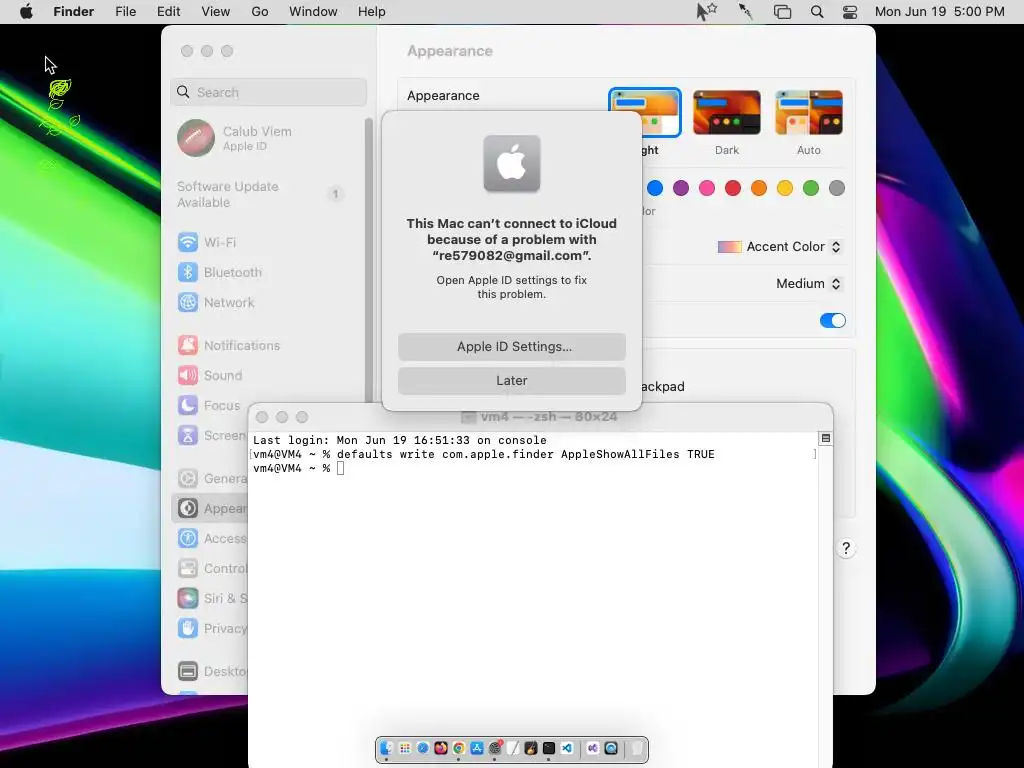Choose the Dark appearance thumbnail

point(727,112)
